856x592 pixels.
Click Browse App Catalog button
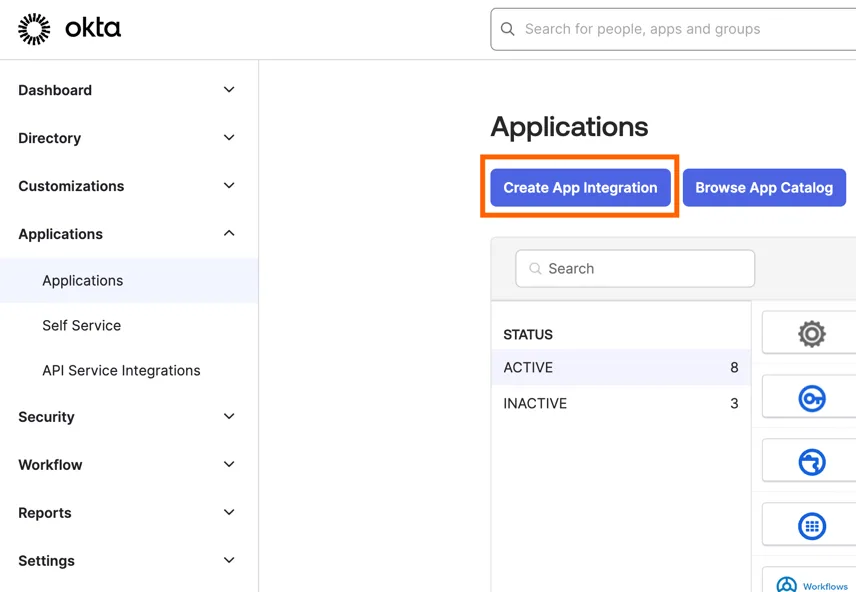pyautogui.click(x=764, y=187)
